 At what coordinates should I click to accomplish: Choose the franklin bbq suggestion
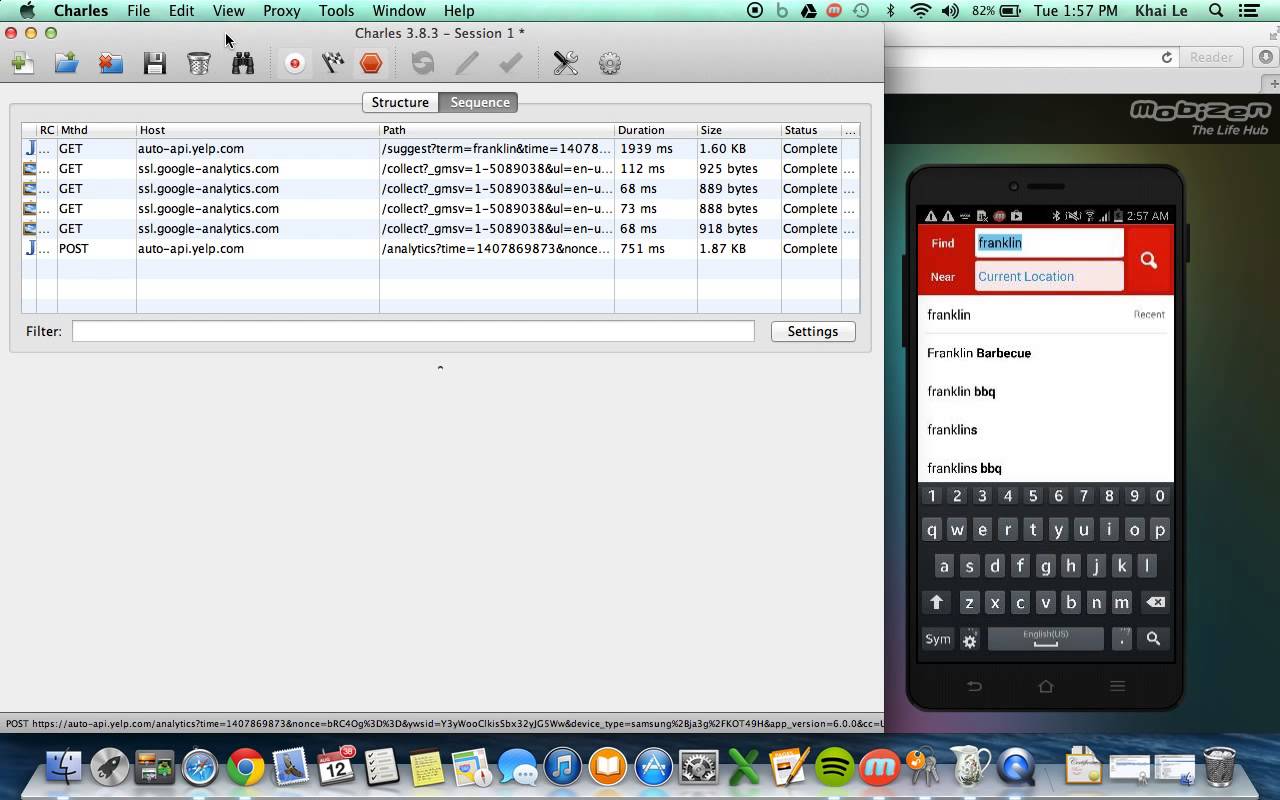[x=1045, y=391]
